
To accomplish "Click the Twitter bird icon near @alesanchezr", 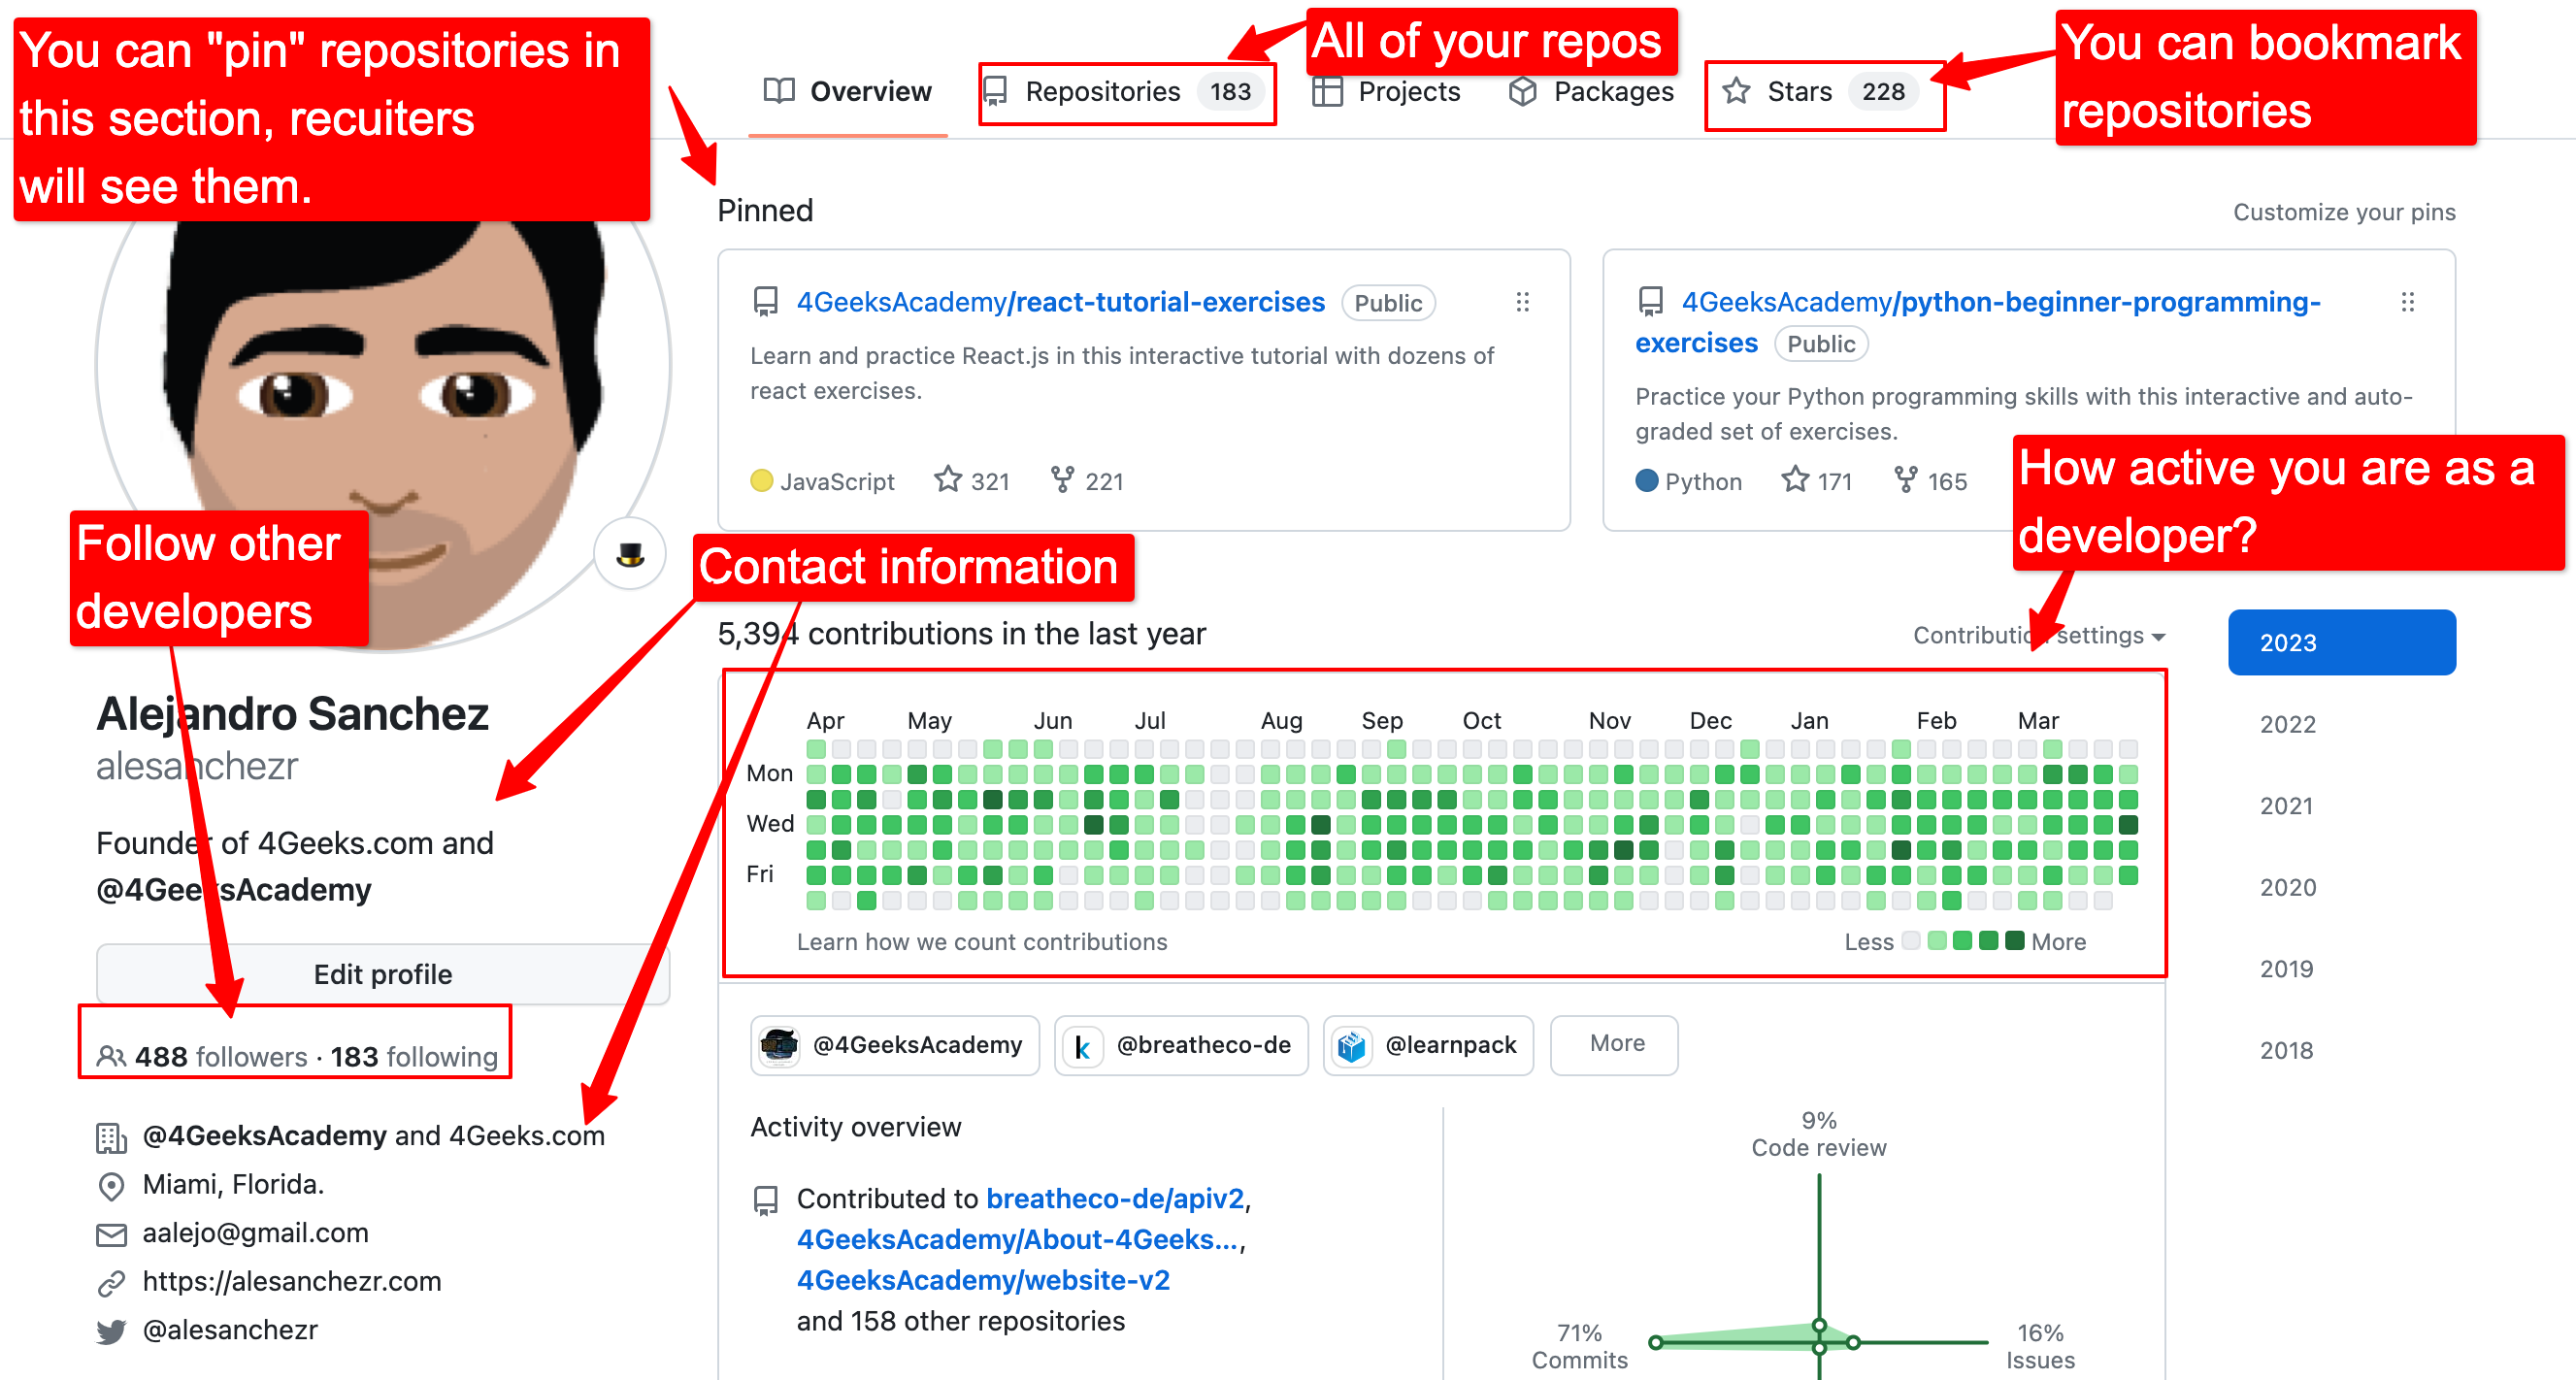I will [111, 1331].
